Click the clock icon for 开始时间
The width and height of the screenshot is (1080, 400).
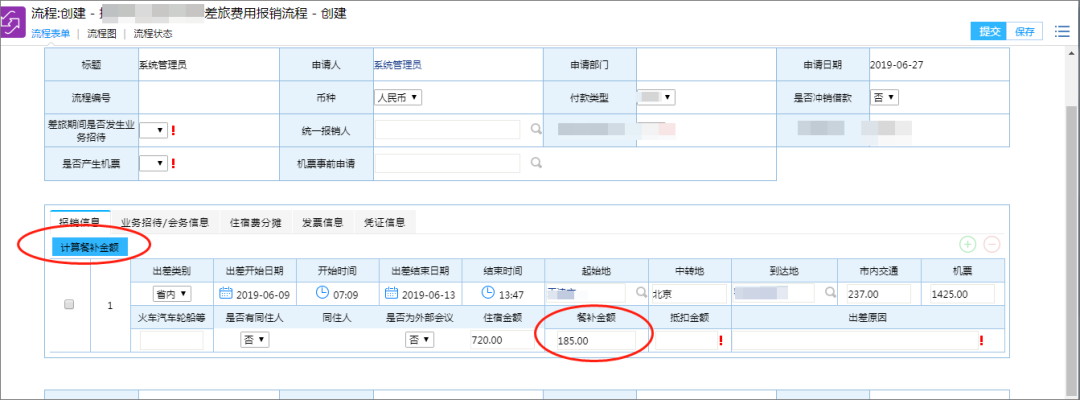[x=322, y=293]
